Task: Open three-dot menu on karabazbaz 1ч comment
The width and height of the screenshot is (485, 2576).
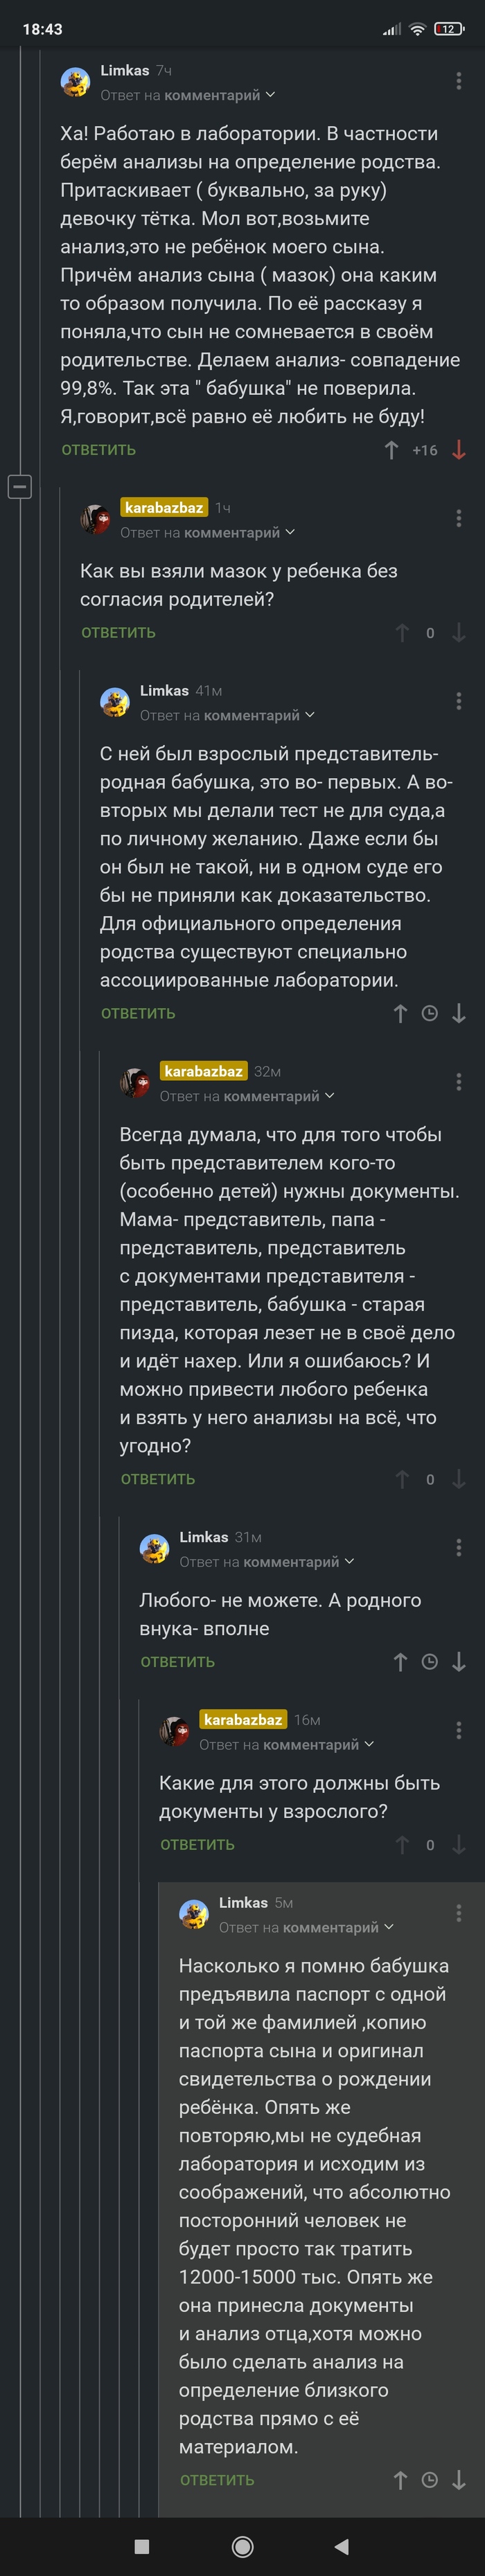Action: [458, 518]
